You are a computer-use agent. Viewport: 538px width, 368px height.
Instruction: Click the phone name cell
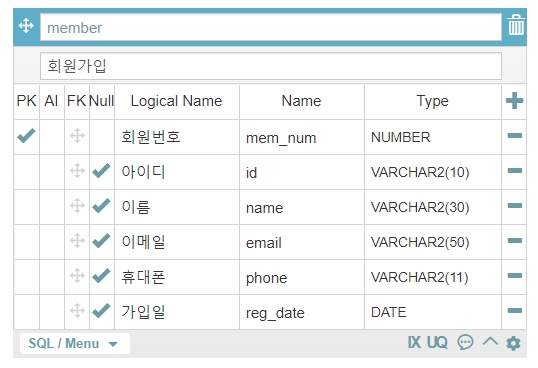(x=302, y=277)
